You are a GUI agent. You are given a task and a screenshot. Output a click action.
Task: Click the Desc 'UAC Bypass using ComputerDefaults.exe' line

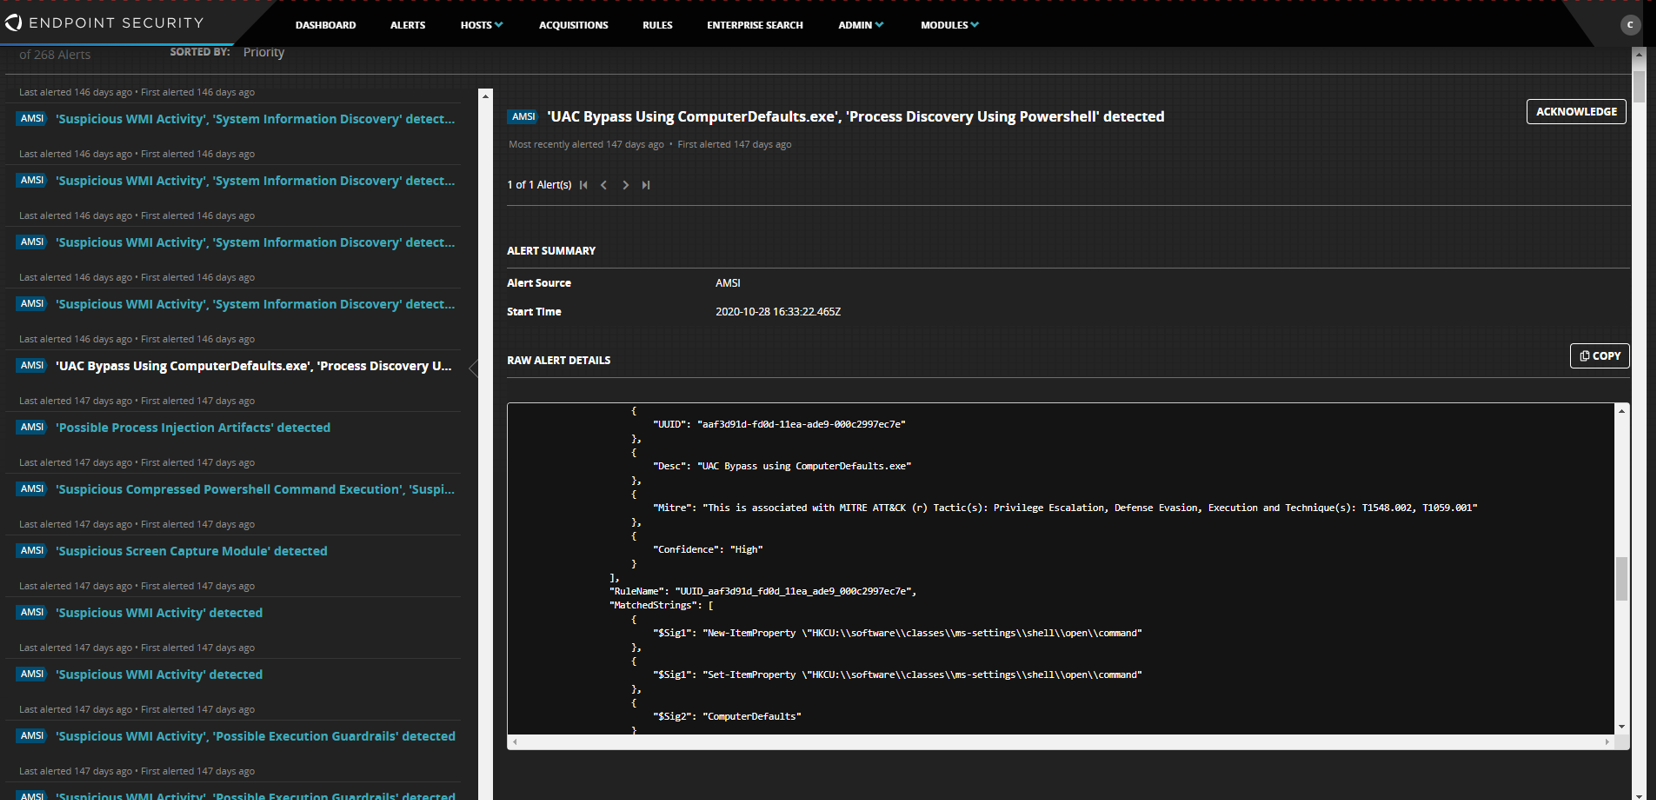tap(782, 466)
